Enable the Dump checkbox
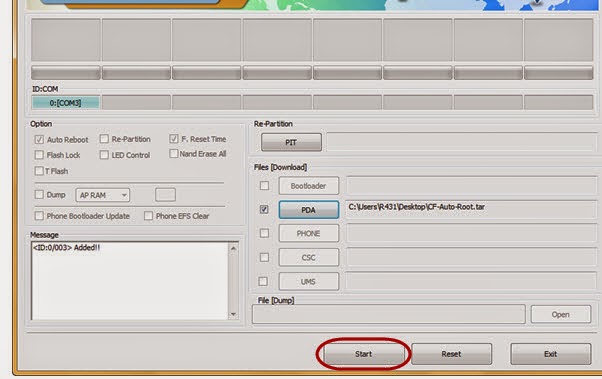The height and width of the screenshot is (379, 602). 39,195
